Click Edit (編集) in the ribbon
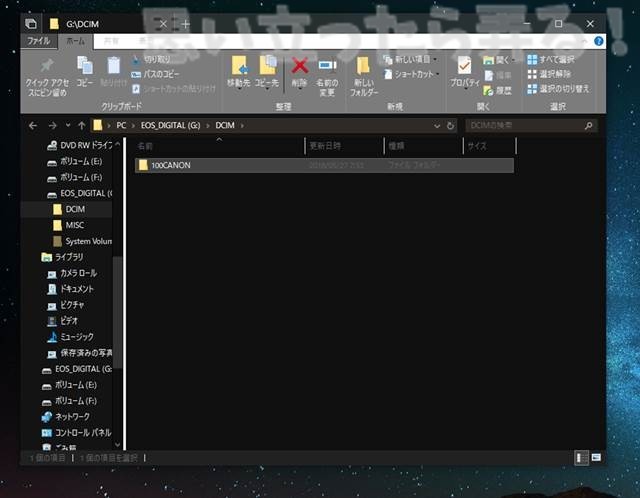The height and width of the screenshot is (498, 640). [498, 75]
